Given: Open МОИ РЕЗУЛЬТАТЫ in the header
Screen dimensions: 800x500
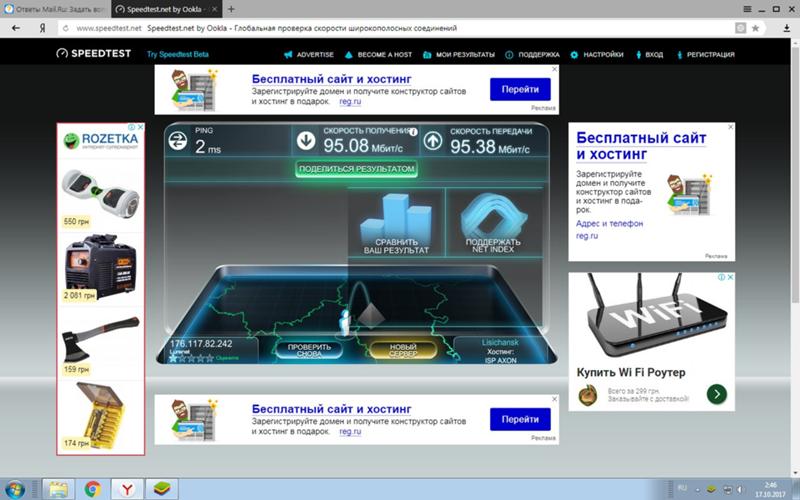Looking at the screenshot, I should (x=459, y=55).
